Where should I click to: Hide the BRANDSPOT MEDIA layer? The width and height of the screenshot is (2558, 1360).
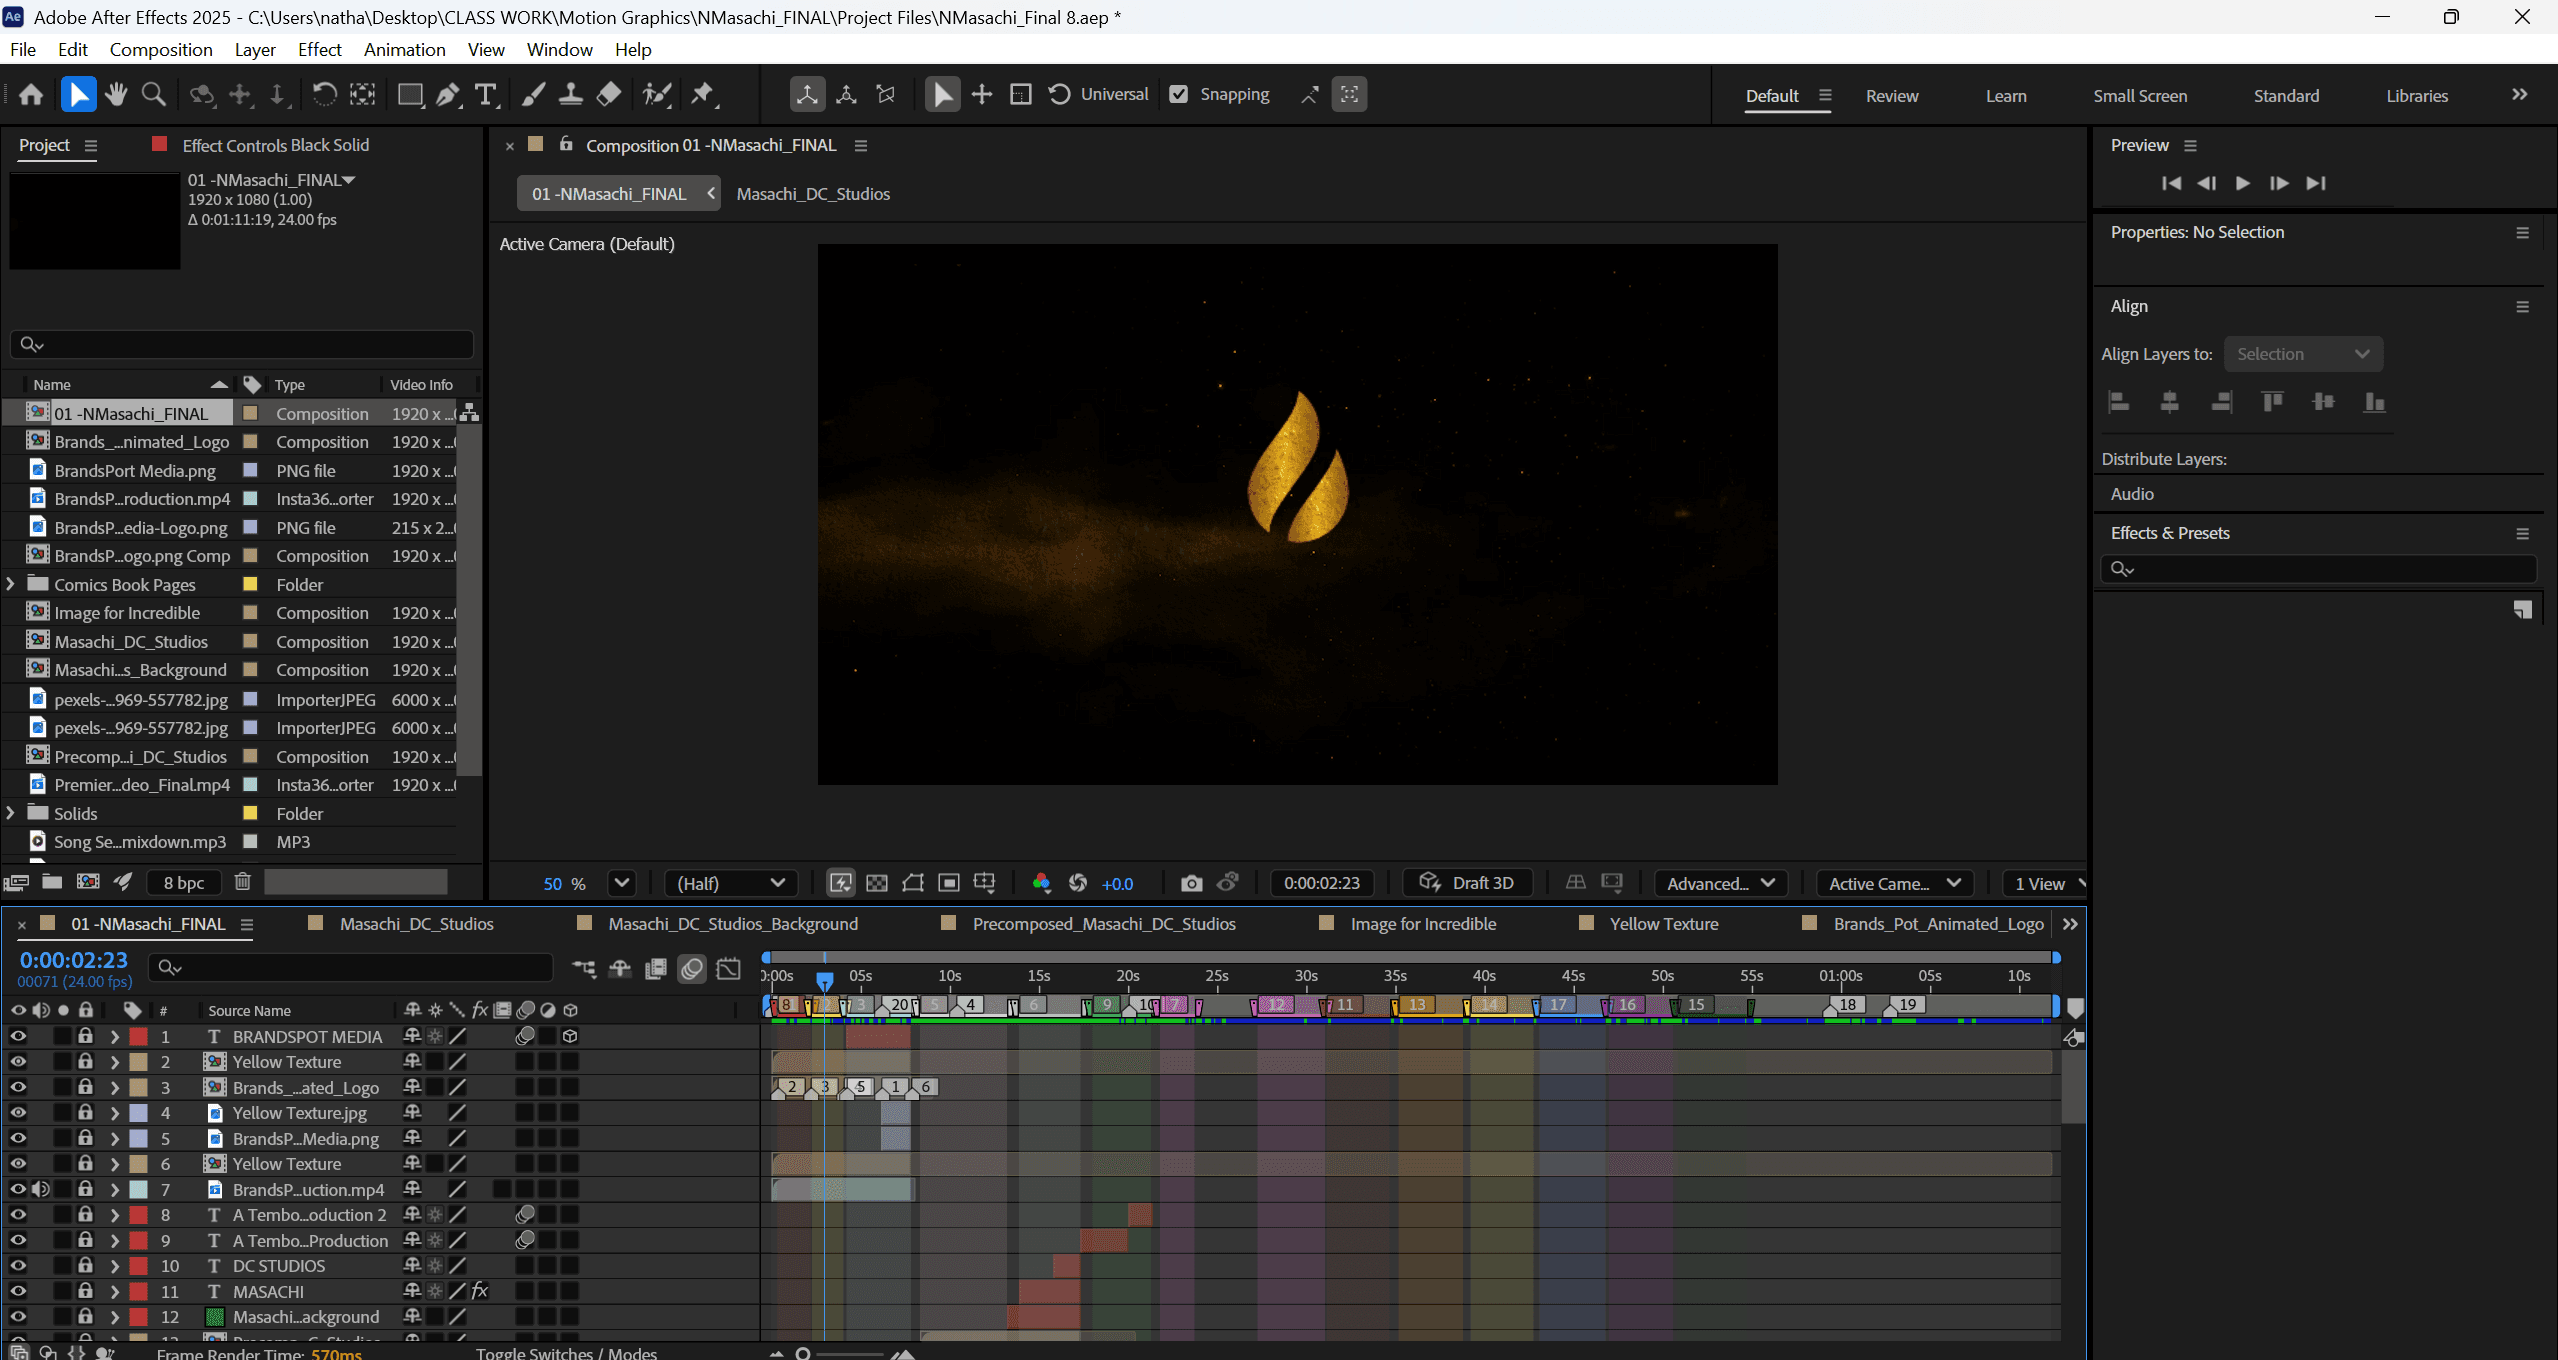(x=18, y=1037)
